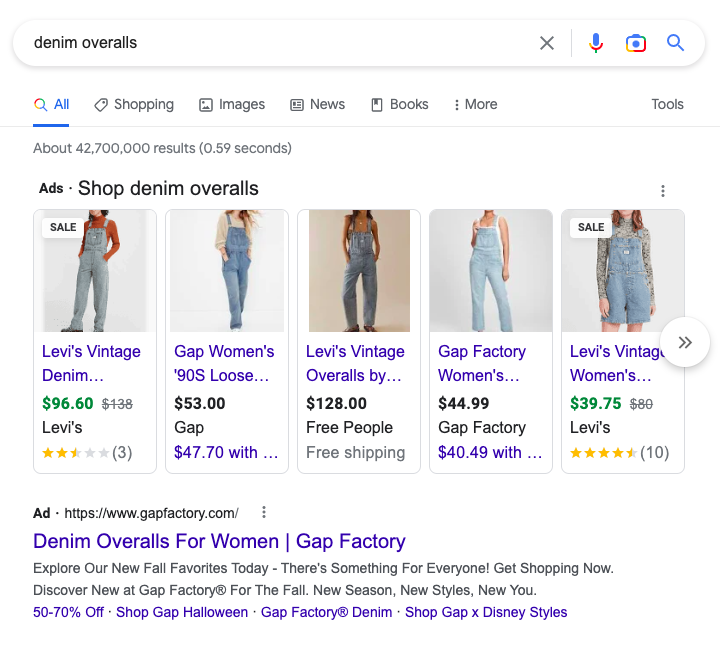This screenshot has width=720, height=652.
Task: Open Denim Overalls For Women Gap Factory link
Action: [x=219, y=542]
